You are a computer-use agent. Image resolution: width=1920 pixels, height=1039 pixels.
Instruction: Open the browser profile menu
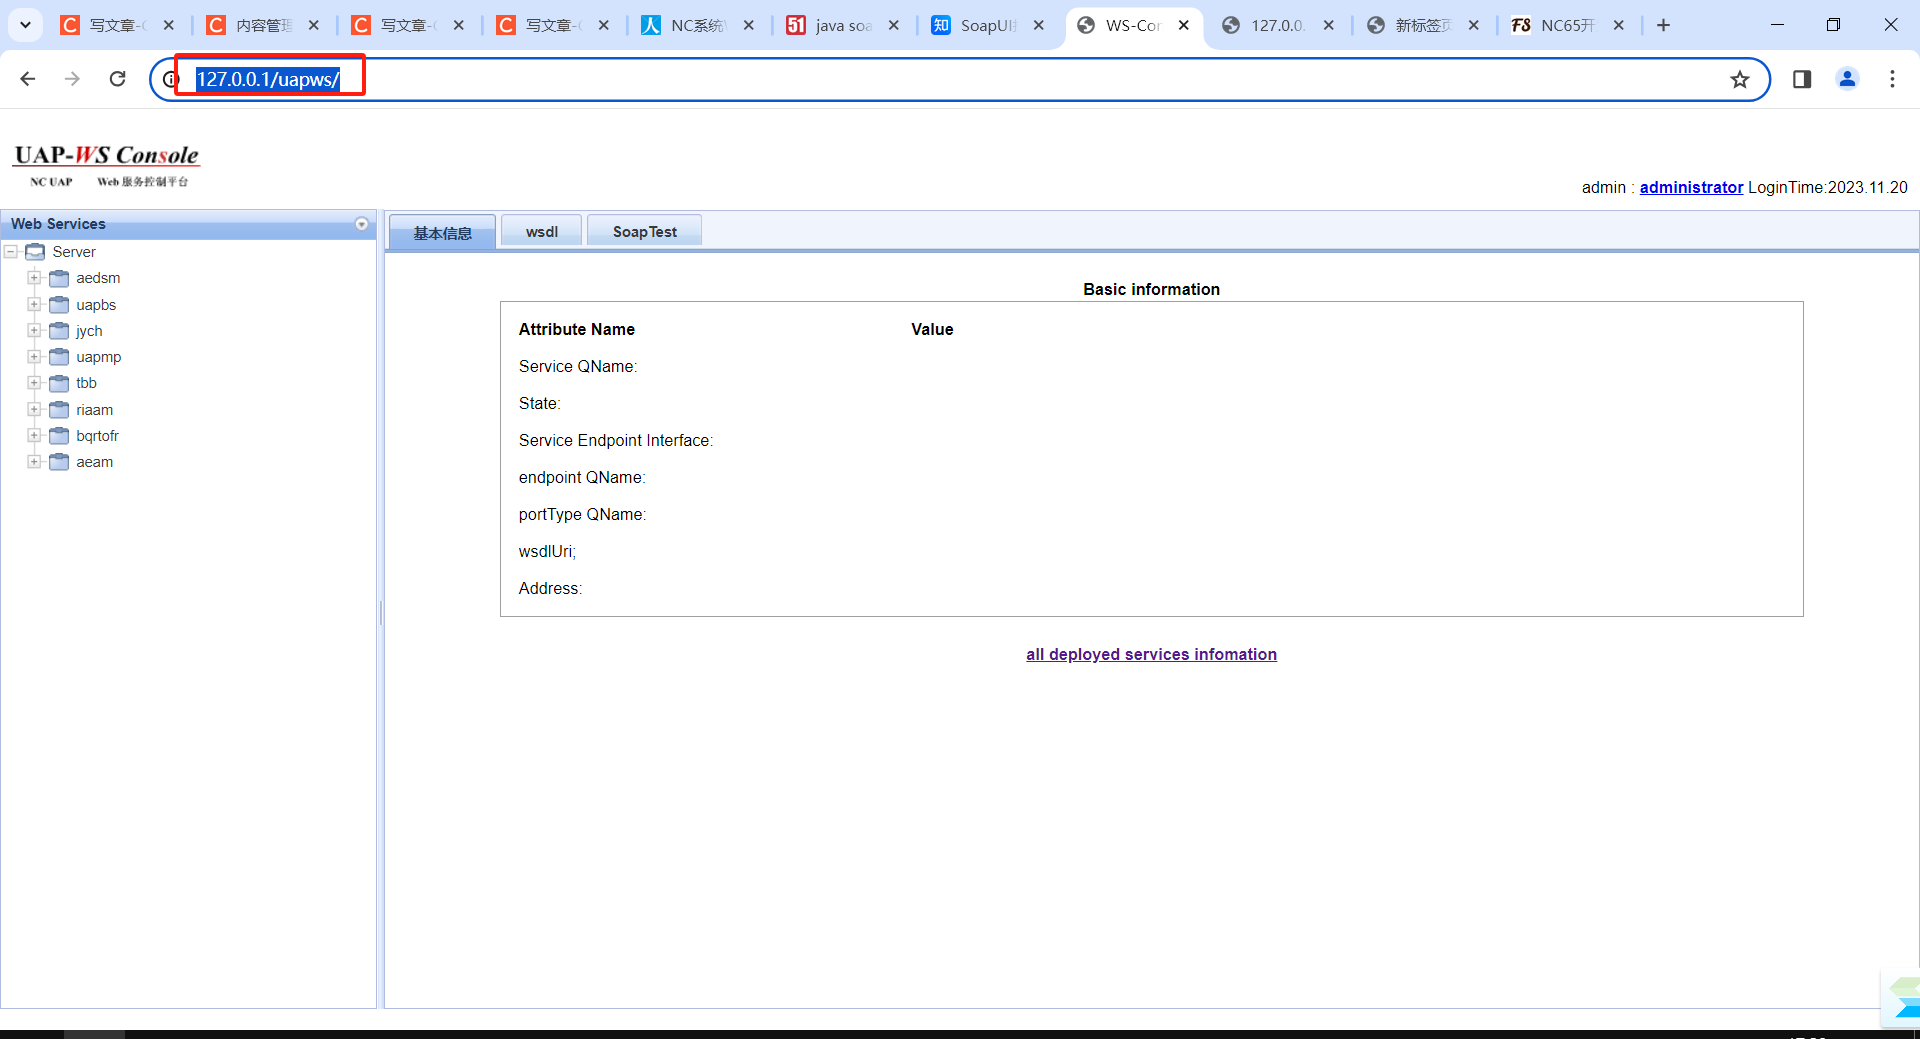1847,79
